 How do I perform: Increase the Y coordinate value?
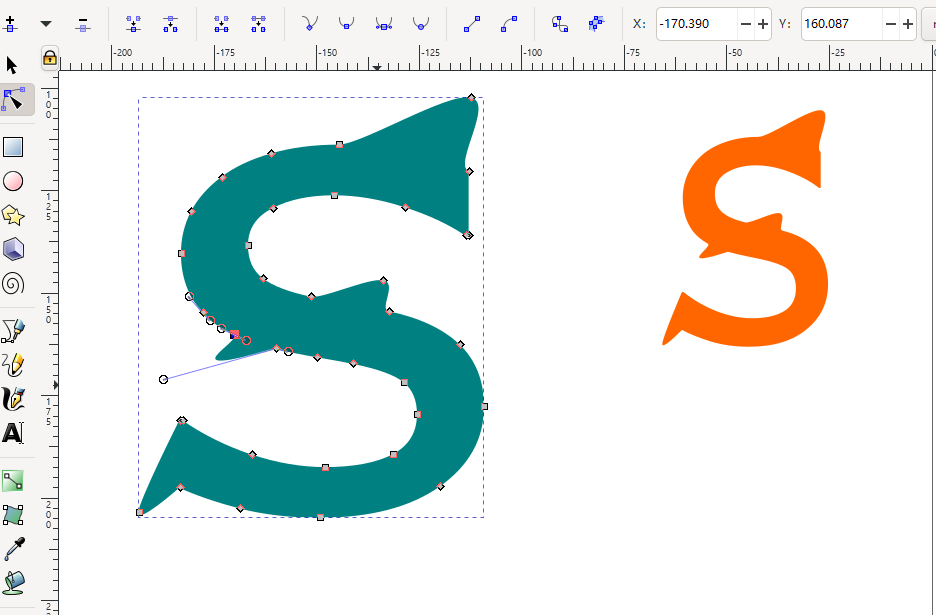pyautogui.click(x=908, y=24)
